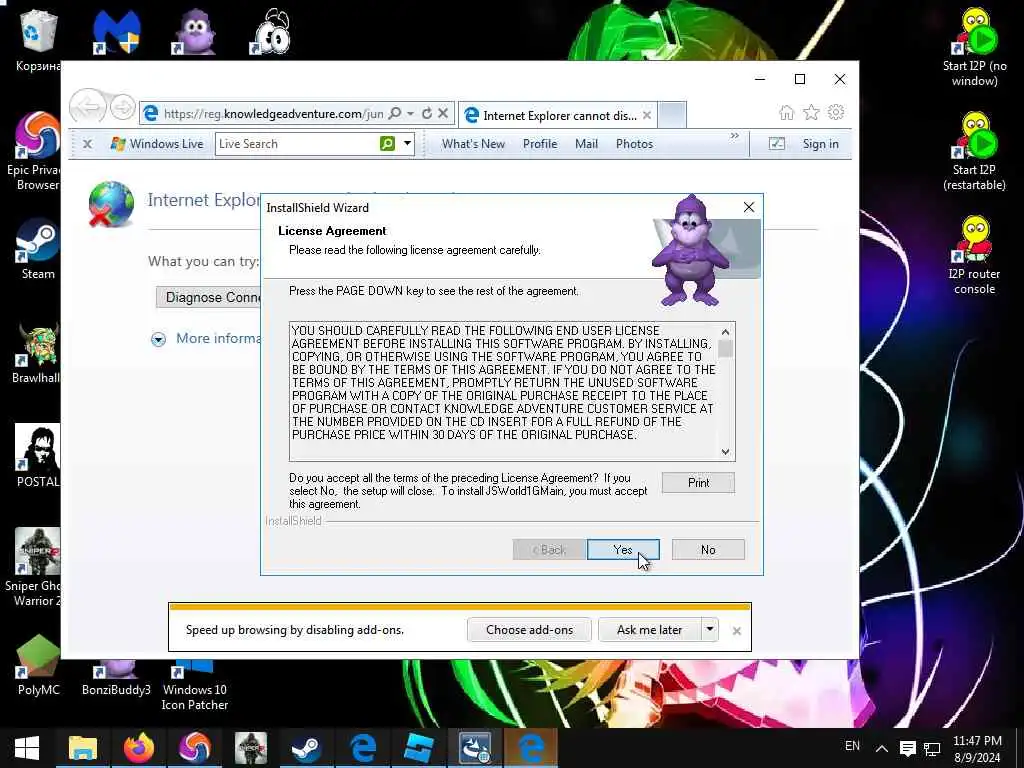Click the toolbar icon left of Sign in
Image resolution: width=1024 pixels, height=768 pixels.
776,144
